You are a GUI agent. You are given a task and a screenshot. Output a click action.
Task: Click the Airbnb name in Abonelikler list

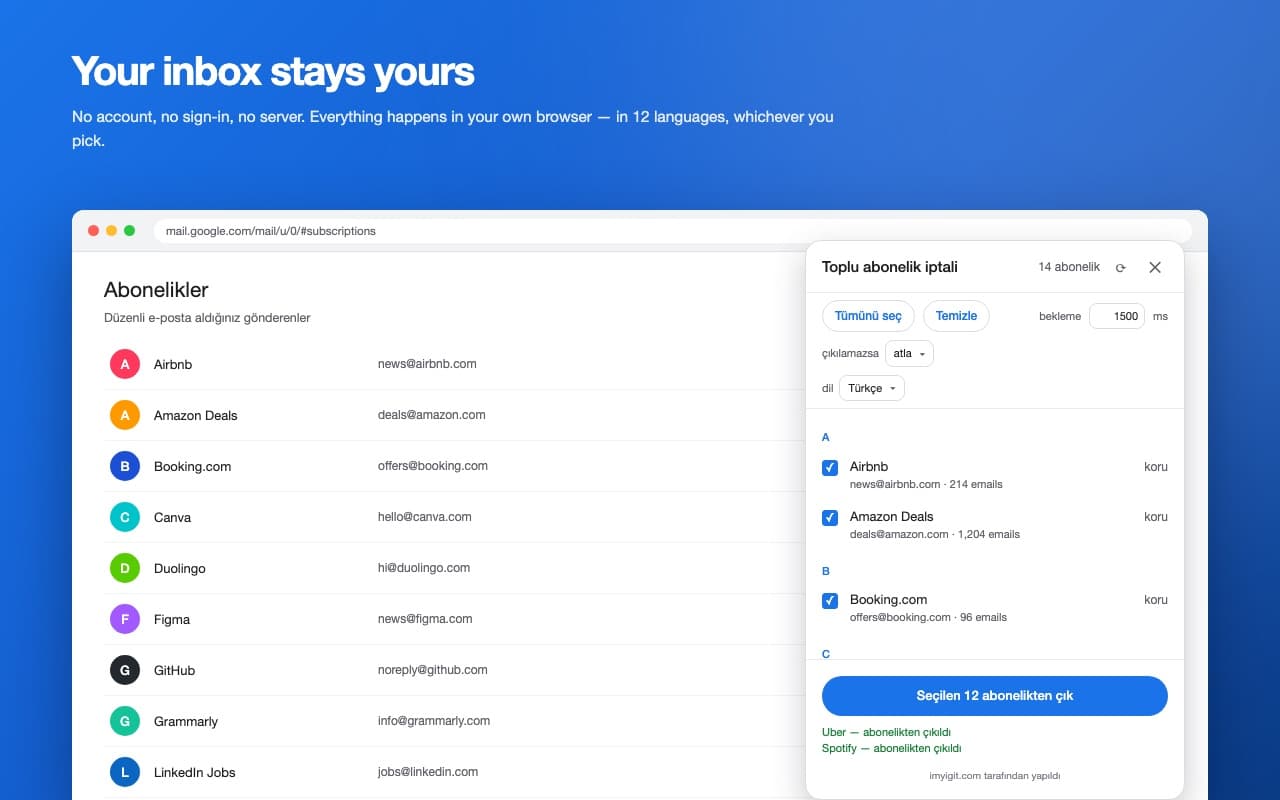[x=173, y=365]
